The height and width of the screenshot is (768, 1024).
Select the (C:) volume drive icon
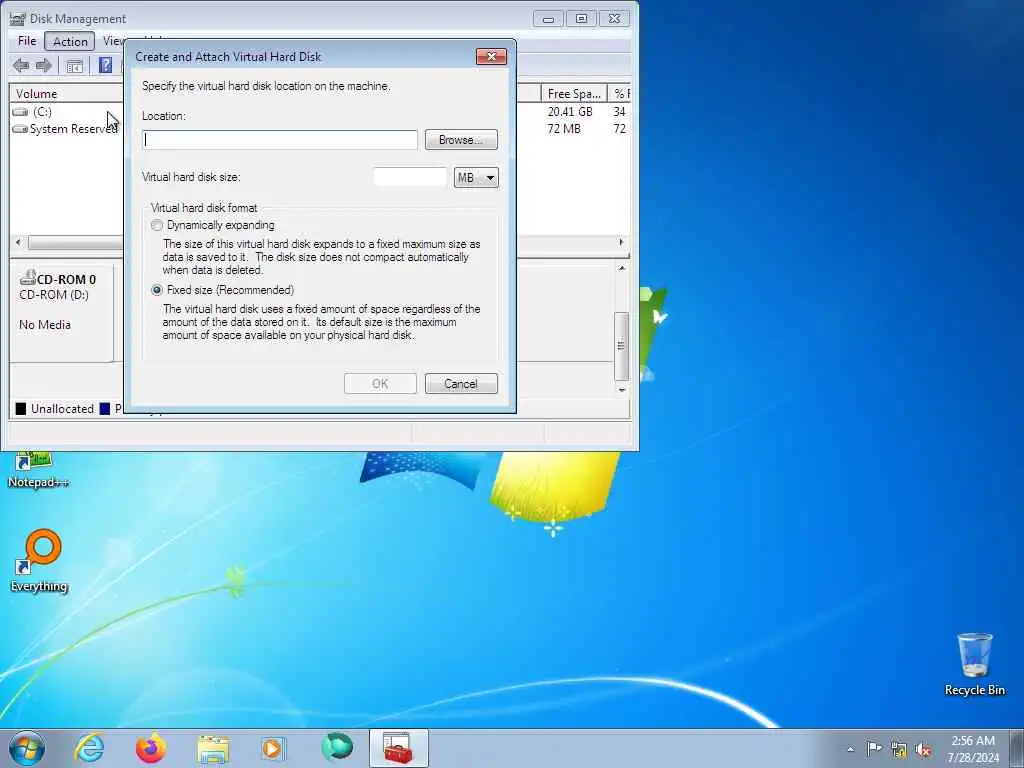[x=20, y=112]
